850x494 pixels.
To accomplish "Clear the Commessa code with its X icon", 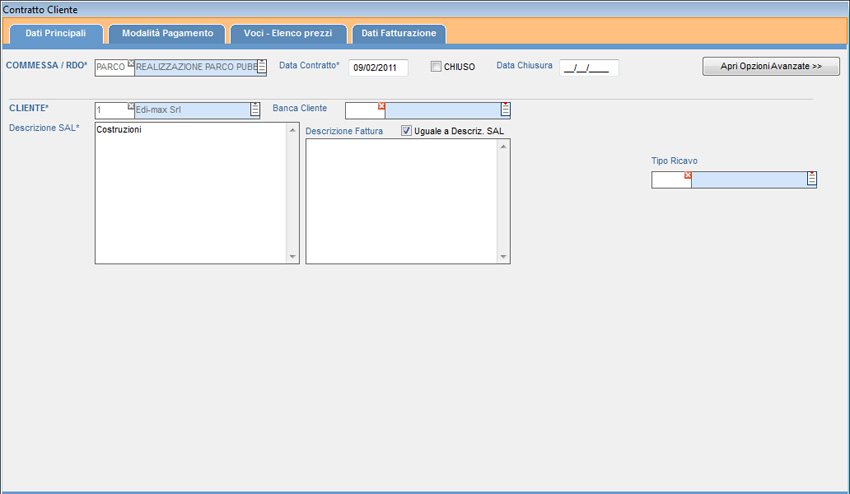I will (131, 64).
